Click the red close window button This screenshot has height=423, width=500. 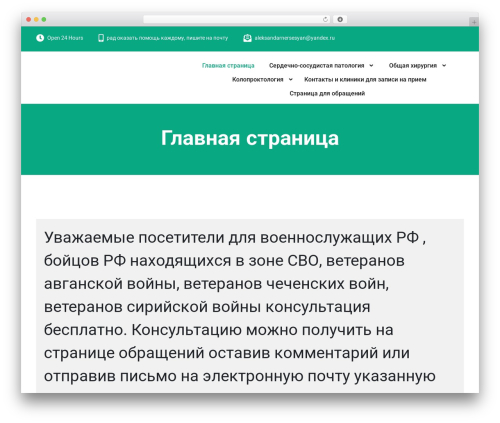tap(29, 19)
